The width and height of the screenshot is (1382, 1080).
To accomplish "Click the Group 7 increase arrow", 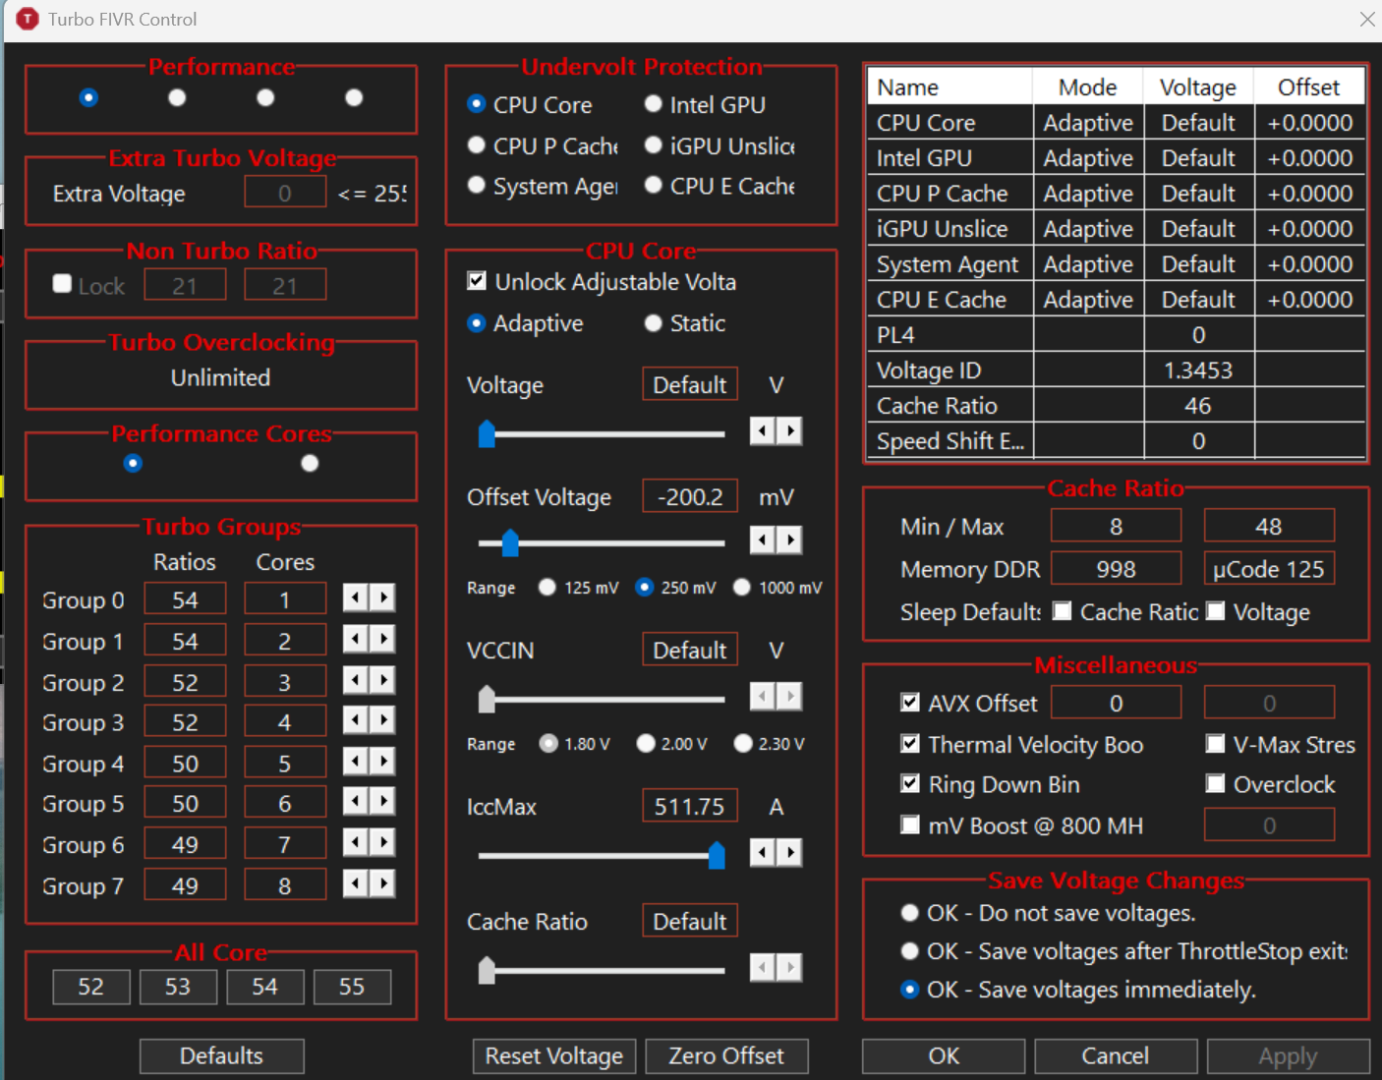I will tap(382, 884).
